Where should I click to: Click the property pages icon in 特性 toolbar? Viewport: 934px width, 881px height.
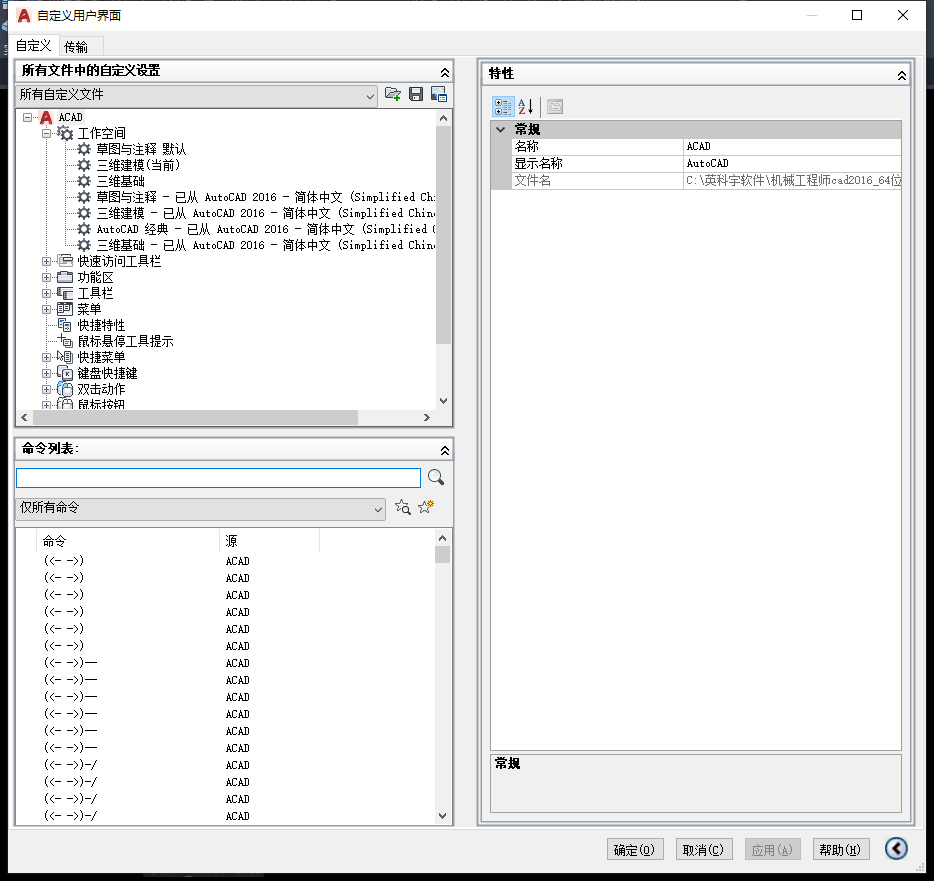point(555,107)
